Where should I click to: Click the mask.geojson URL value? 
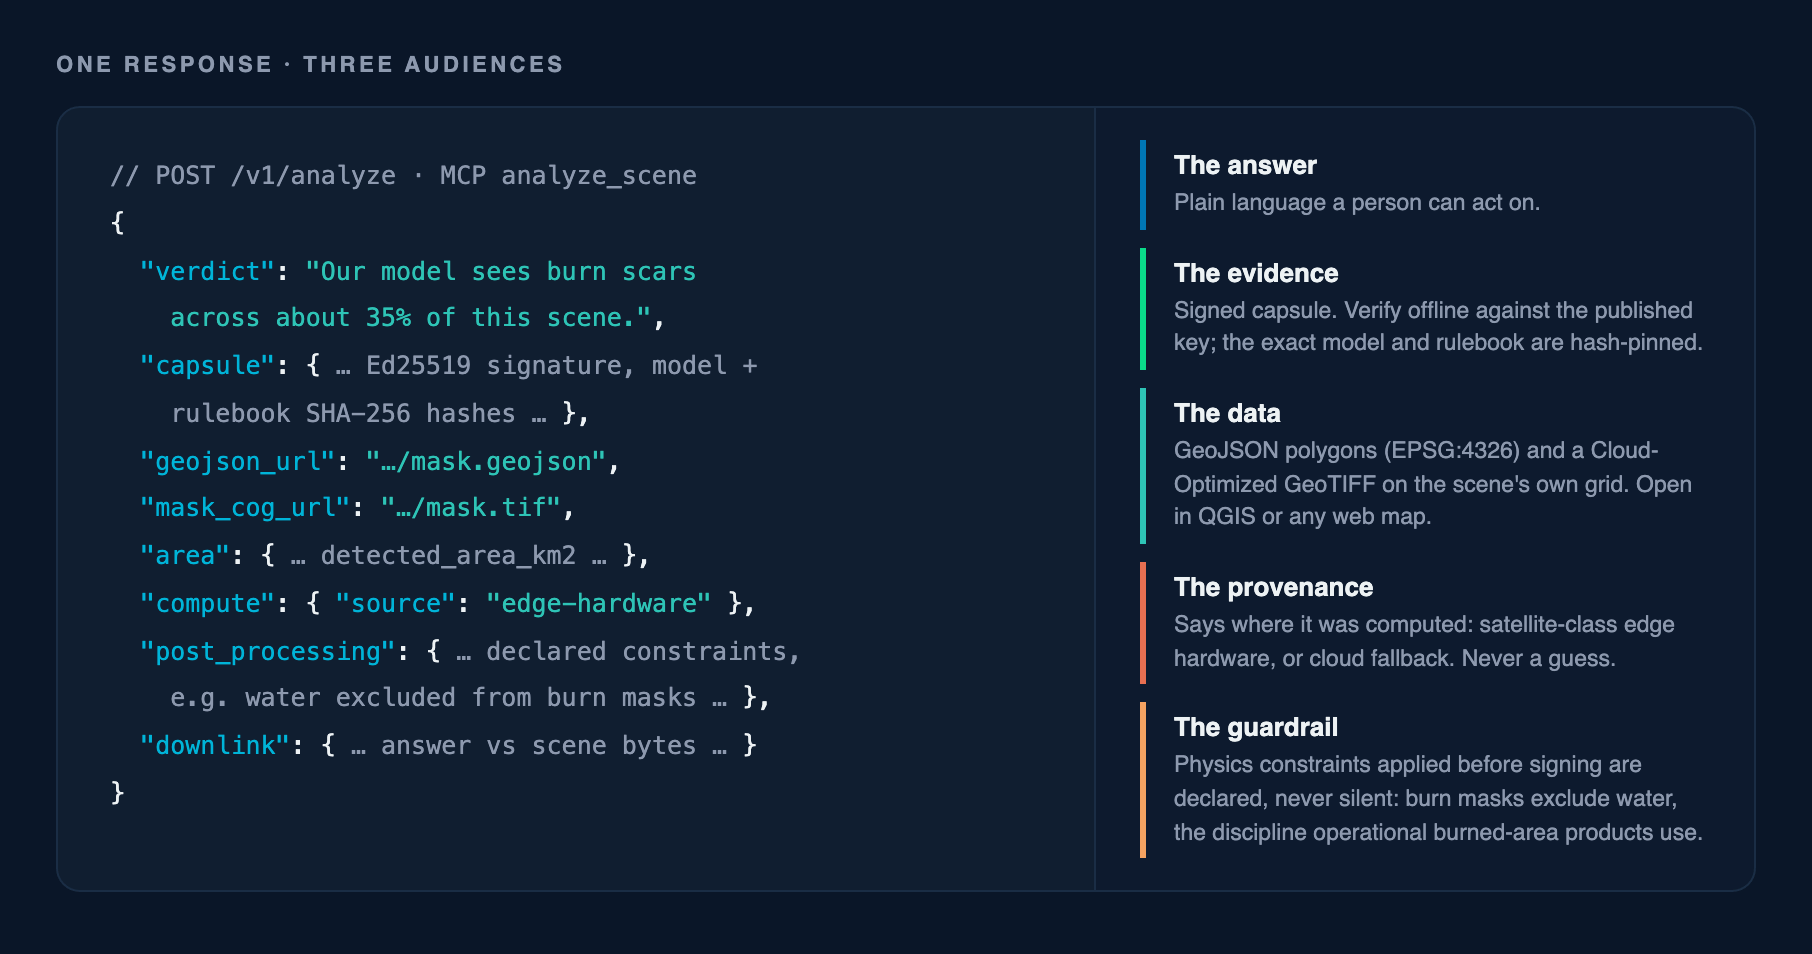[x=486, y=461]
